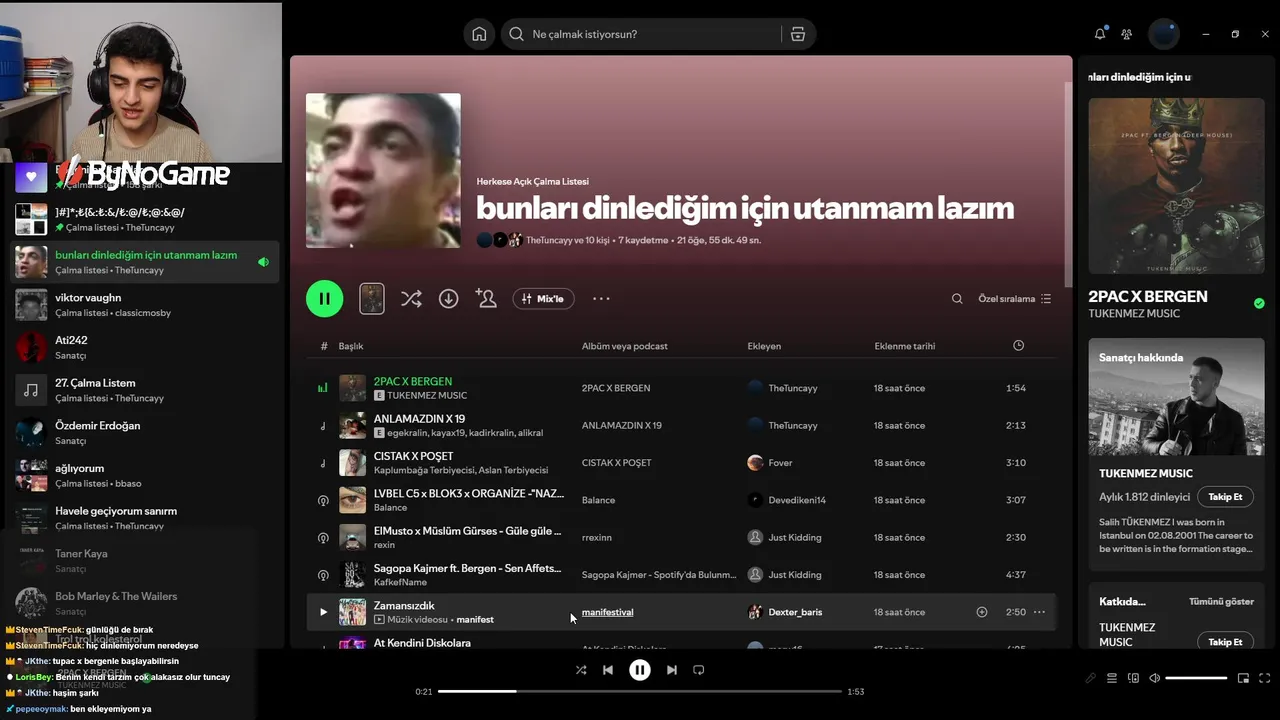
Task: Open more options for 'Zamansızdık' row
Action: [1039, 612]
